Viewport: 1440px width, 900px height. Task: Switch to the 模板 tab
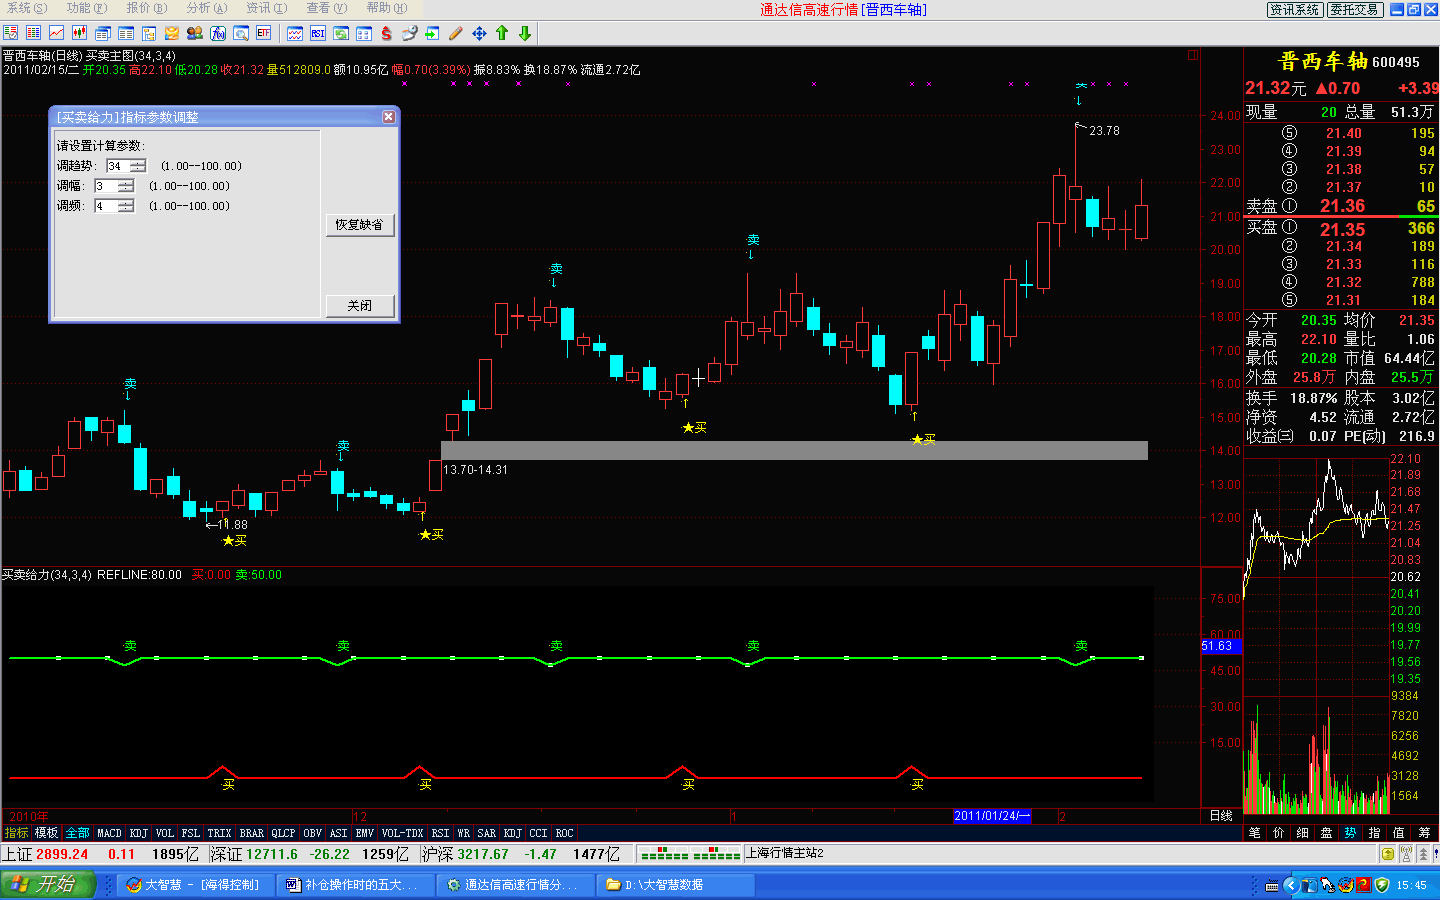[46, 833]
